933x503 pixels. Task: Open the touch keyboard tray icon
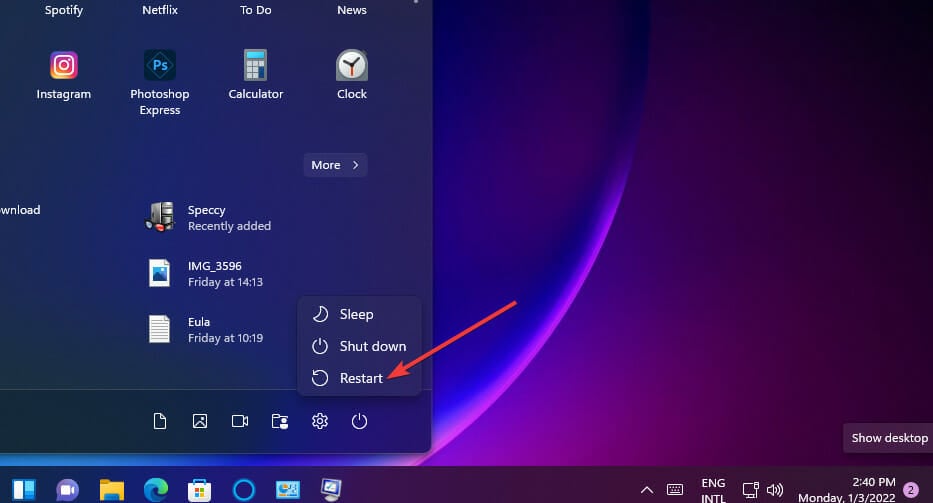[x=675, y=489]
